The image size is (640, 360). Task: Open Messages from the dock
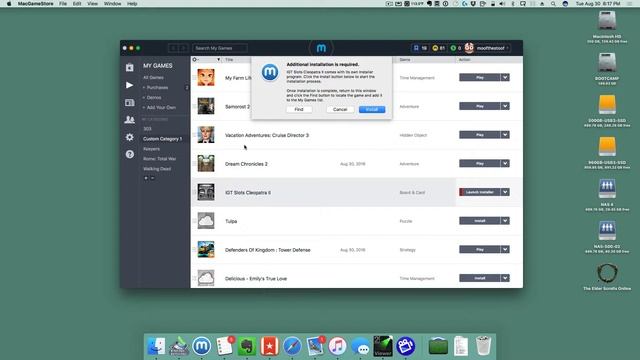(361, 347)
